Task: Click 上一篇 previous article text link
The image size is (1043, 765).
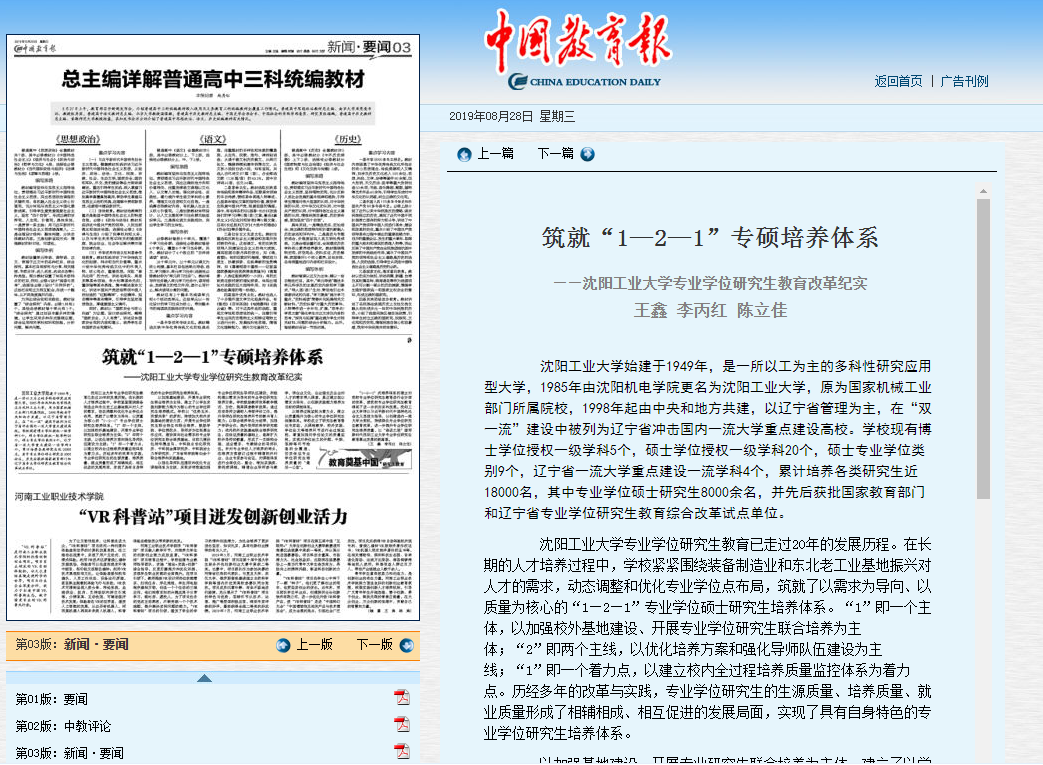Action: click(x=495, y=154)
